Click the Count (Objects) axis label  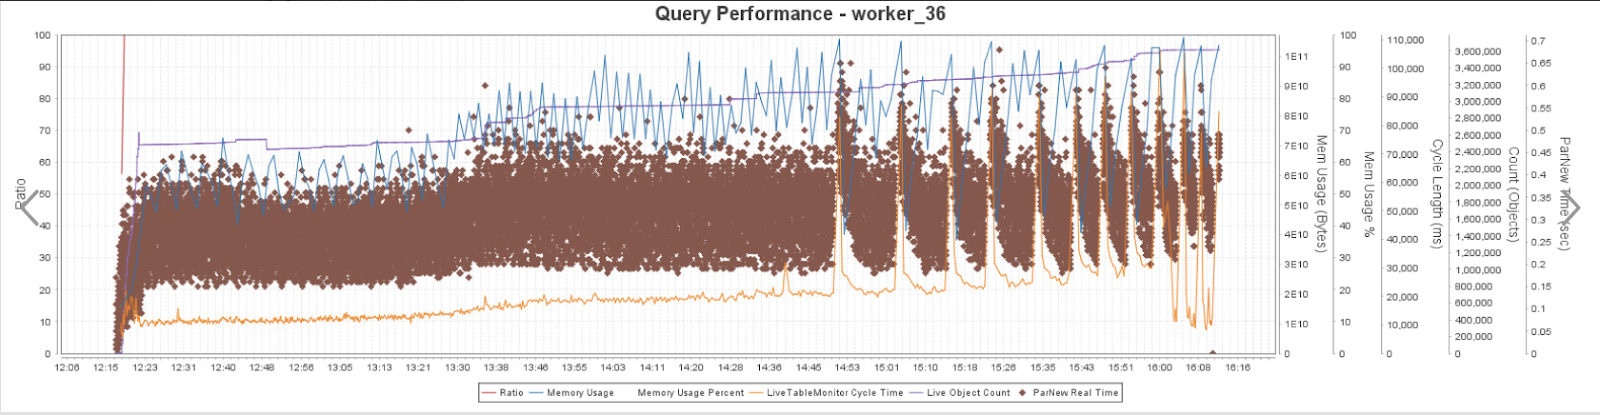tap(1513, 194)
